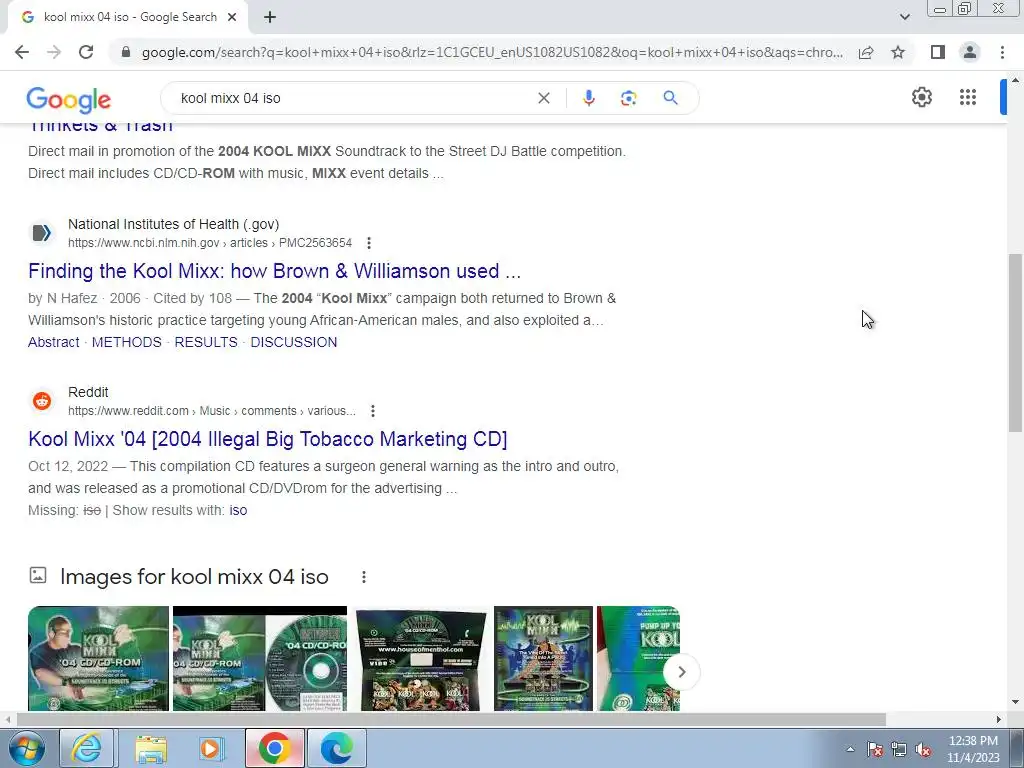Click the scrollbar up arrow

point(1015,80)
